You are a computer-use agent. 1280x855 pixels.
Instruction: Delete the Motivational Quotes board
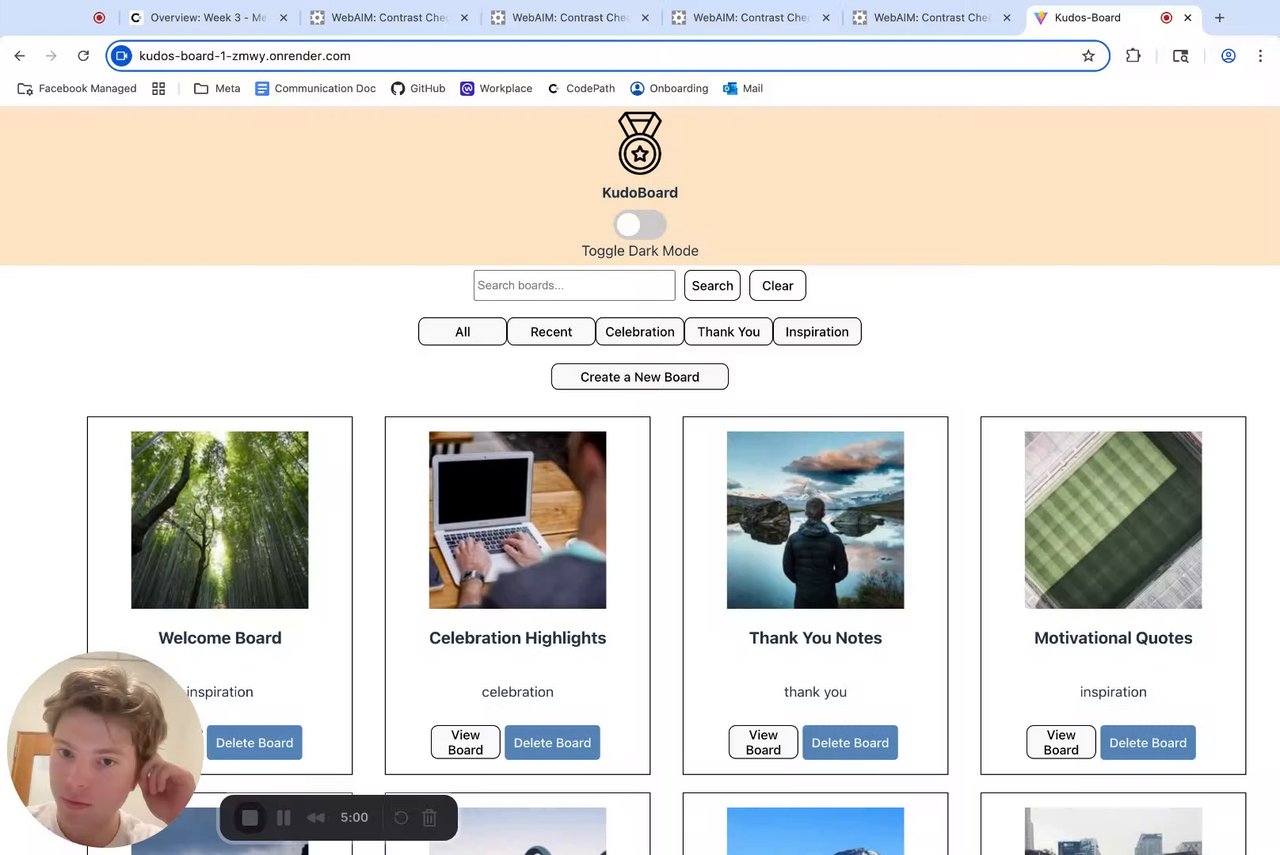tap(1148, 742)
